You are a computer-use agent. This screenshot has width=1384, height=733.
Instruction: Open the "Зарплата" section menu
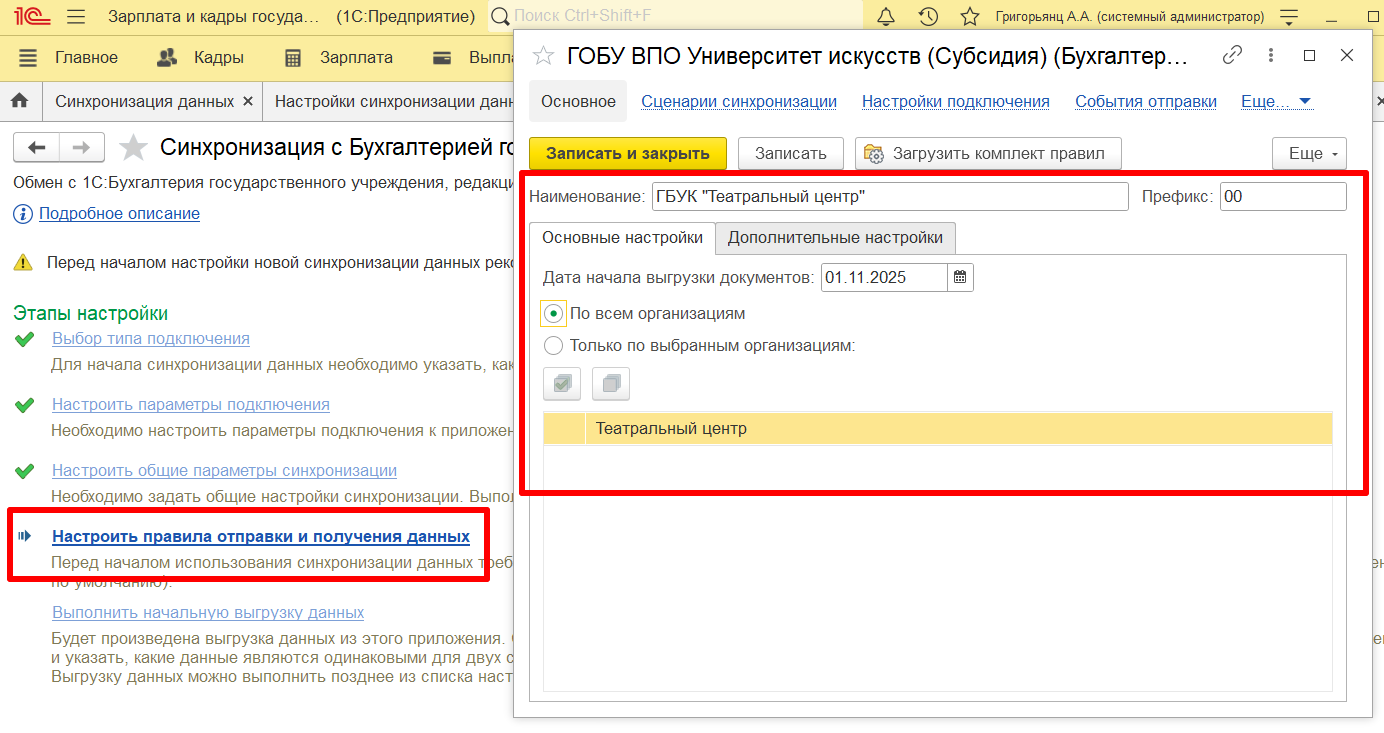point(340,58)
